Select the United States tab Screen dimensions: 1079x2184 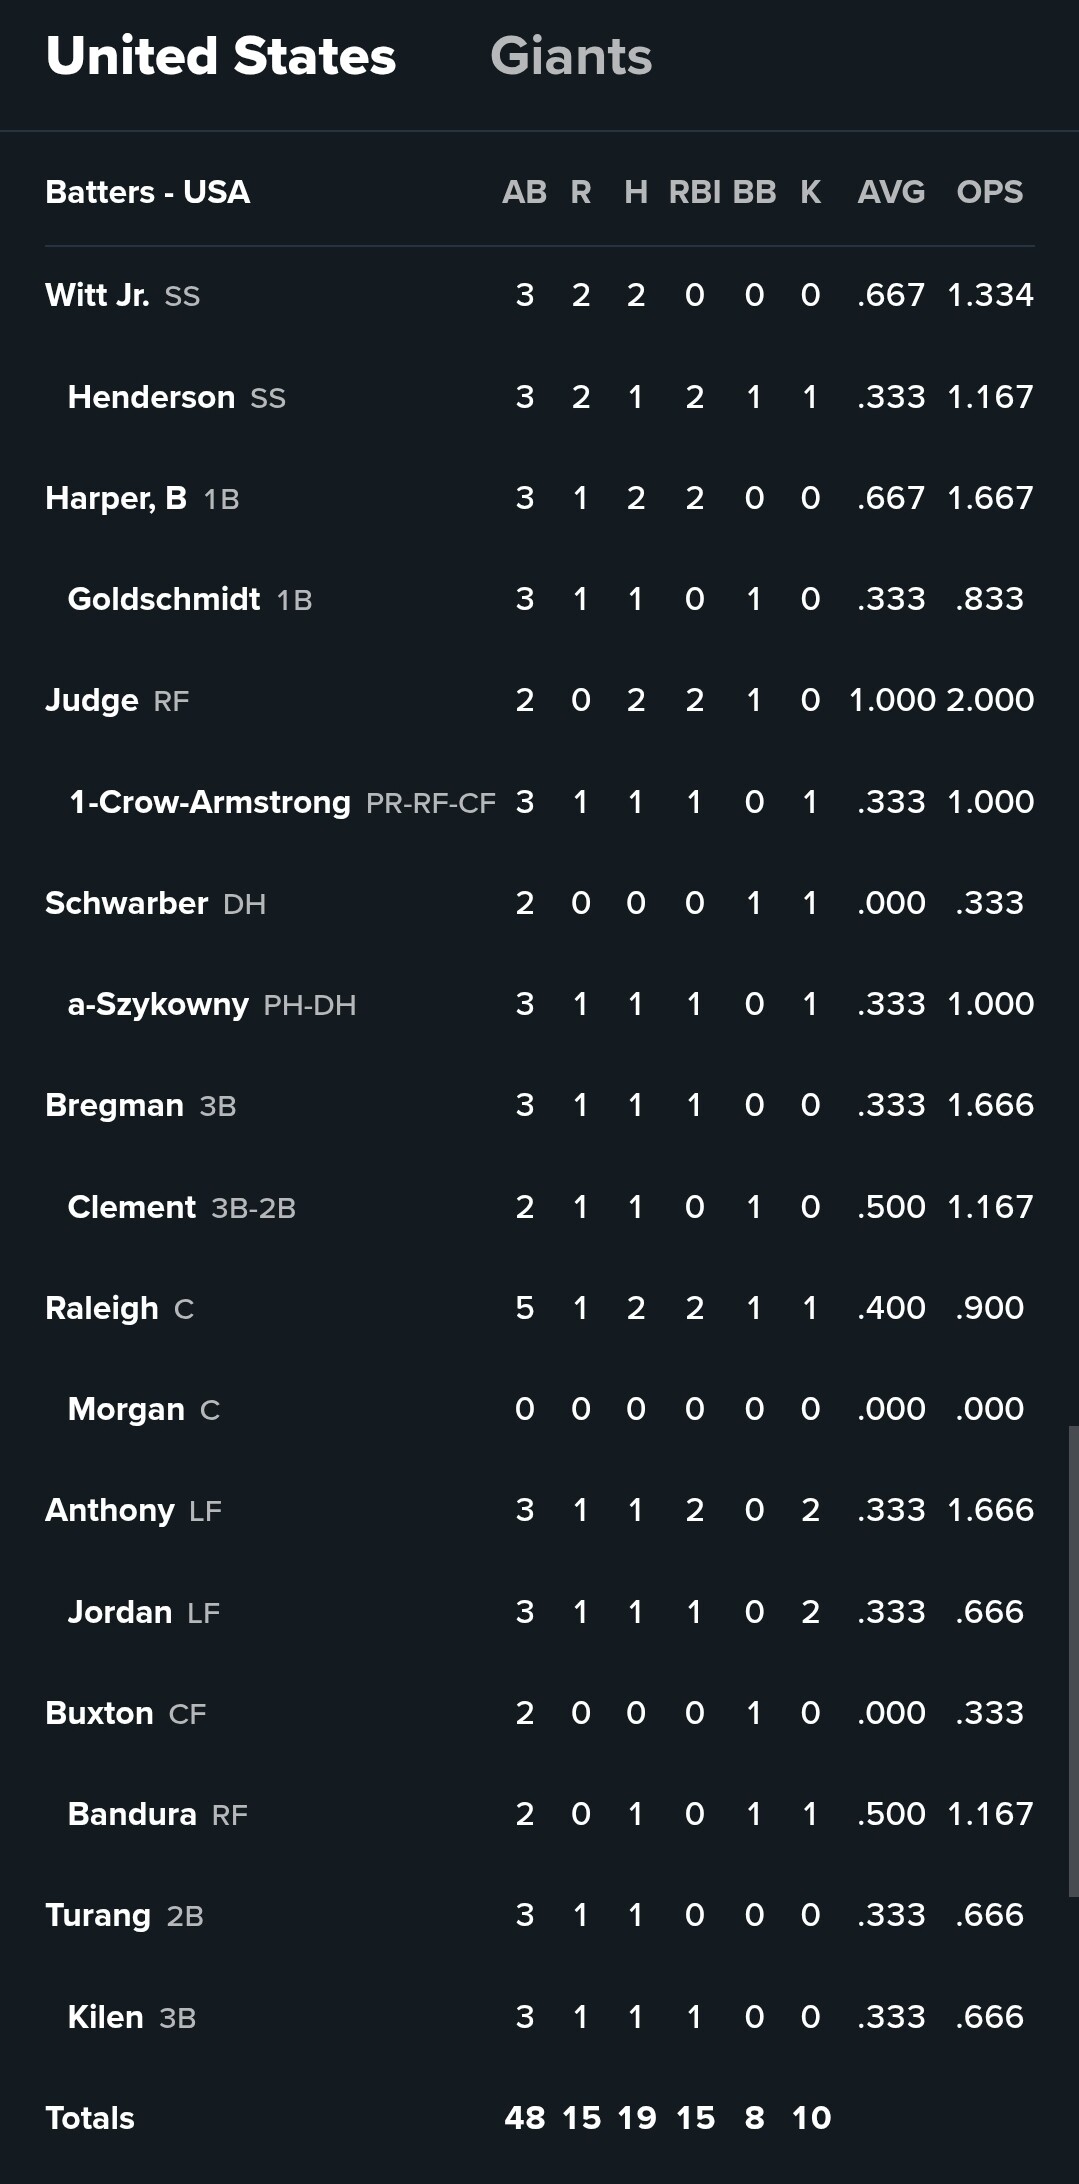(221, 57)
